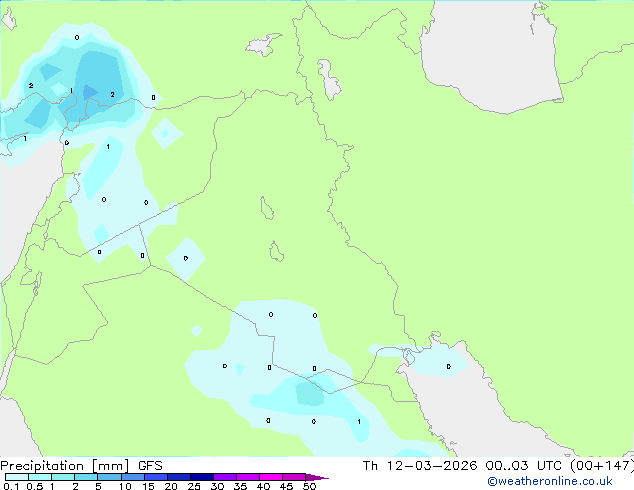Image resolution: width=634 pixels, height=490 pixels.
Task: Click the 'Precipitation [mm]' title text
Action: pos(64,466)
